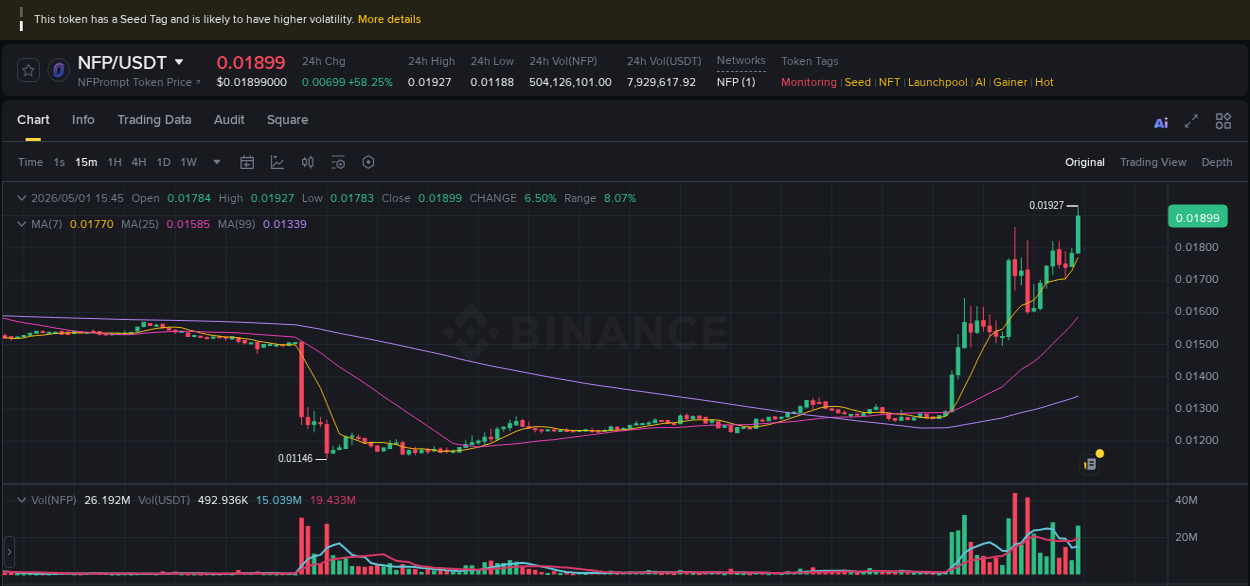Viewport: 1250px width, 586px height.
Task: Click the MA(99) indicator label
Action: pos(237,224)
